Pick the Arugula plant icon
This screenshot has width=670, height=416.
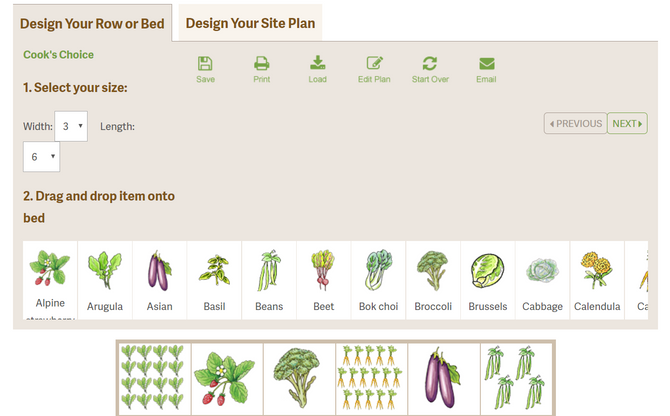(105, 280)
